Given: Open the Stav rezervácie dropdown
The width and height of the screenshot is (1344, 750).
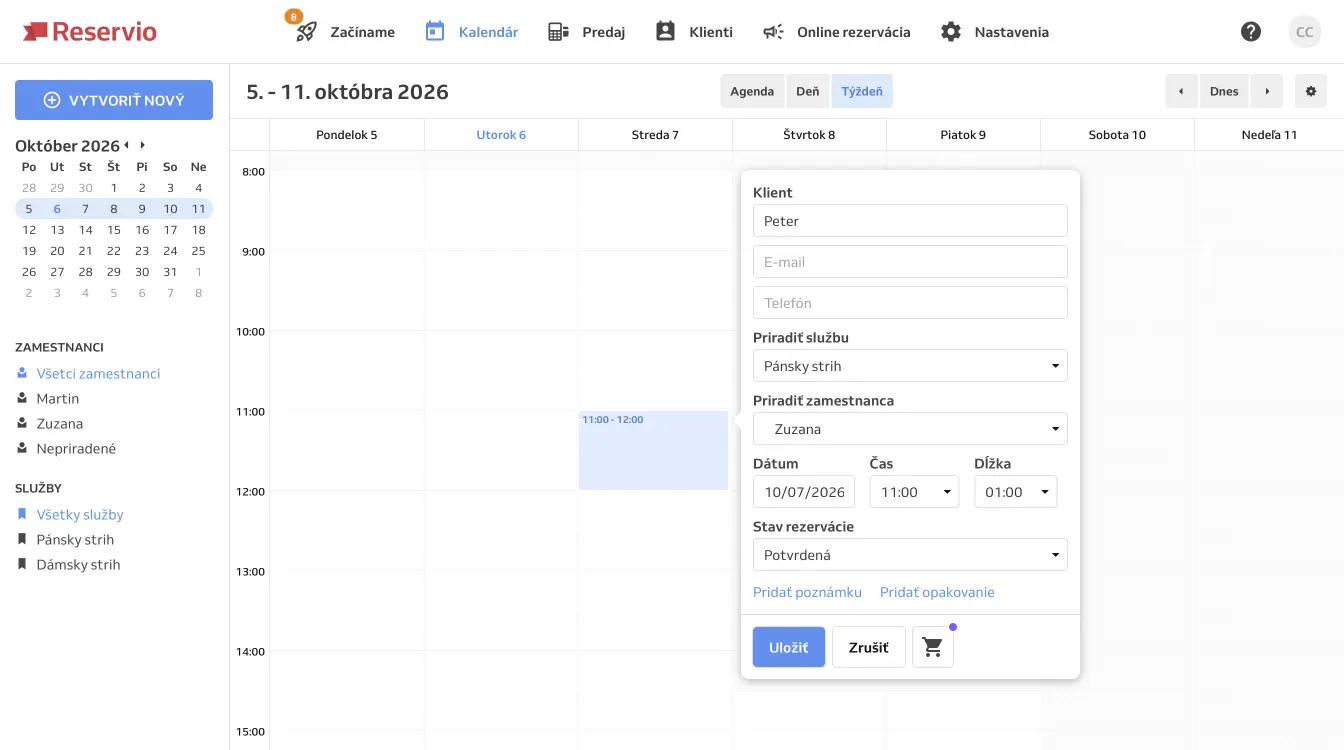Looking at the screenshot, I should pos(910,555).
